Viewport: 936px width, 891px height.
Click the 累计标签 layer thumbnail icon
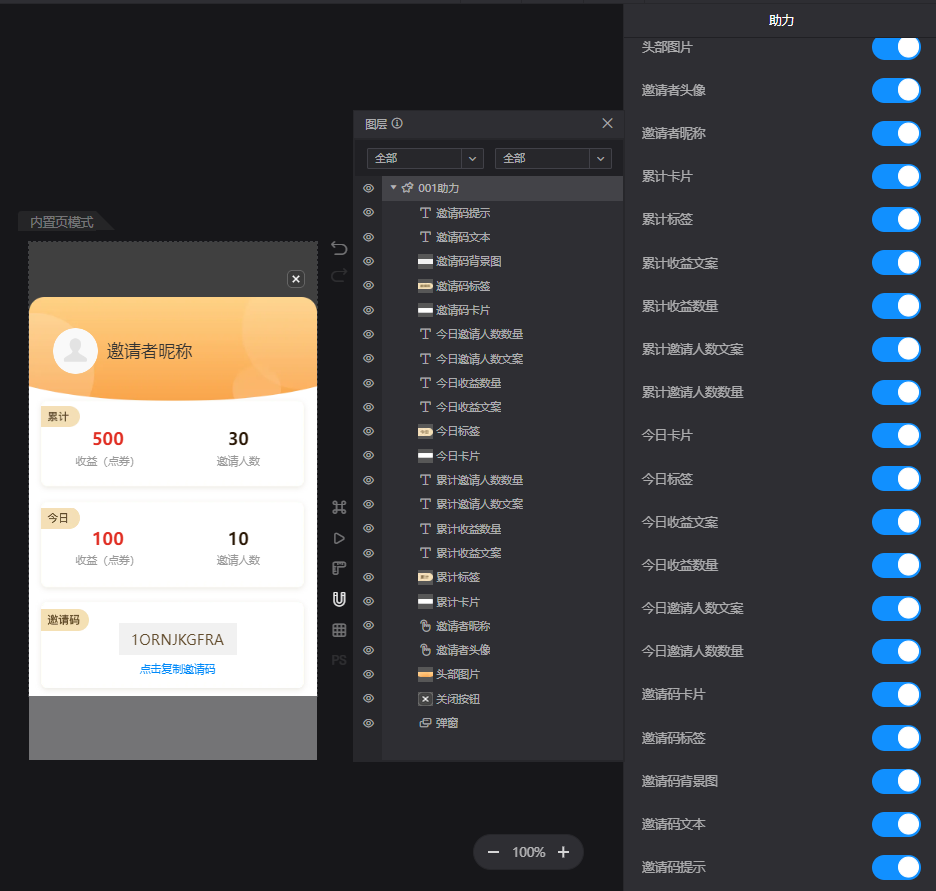pyautogui.click(x=425, y=577)
